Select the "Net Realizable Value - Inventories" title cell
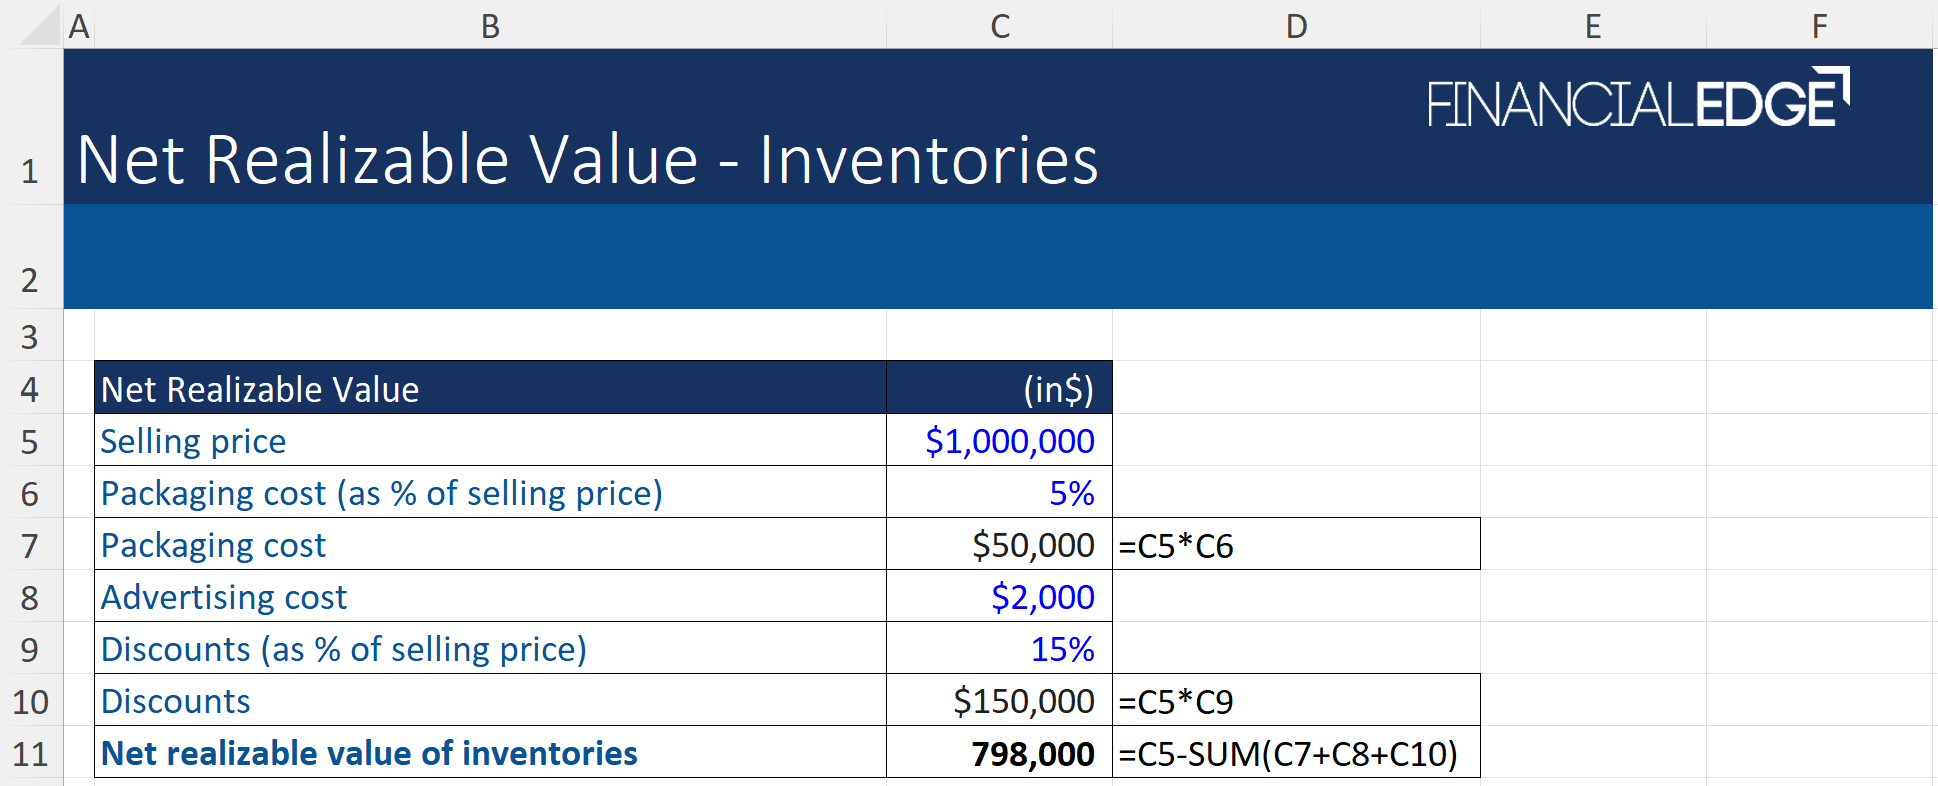Viewport: 1938px width, 786px height. click(588, 160)
